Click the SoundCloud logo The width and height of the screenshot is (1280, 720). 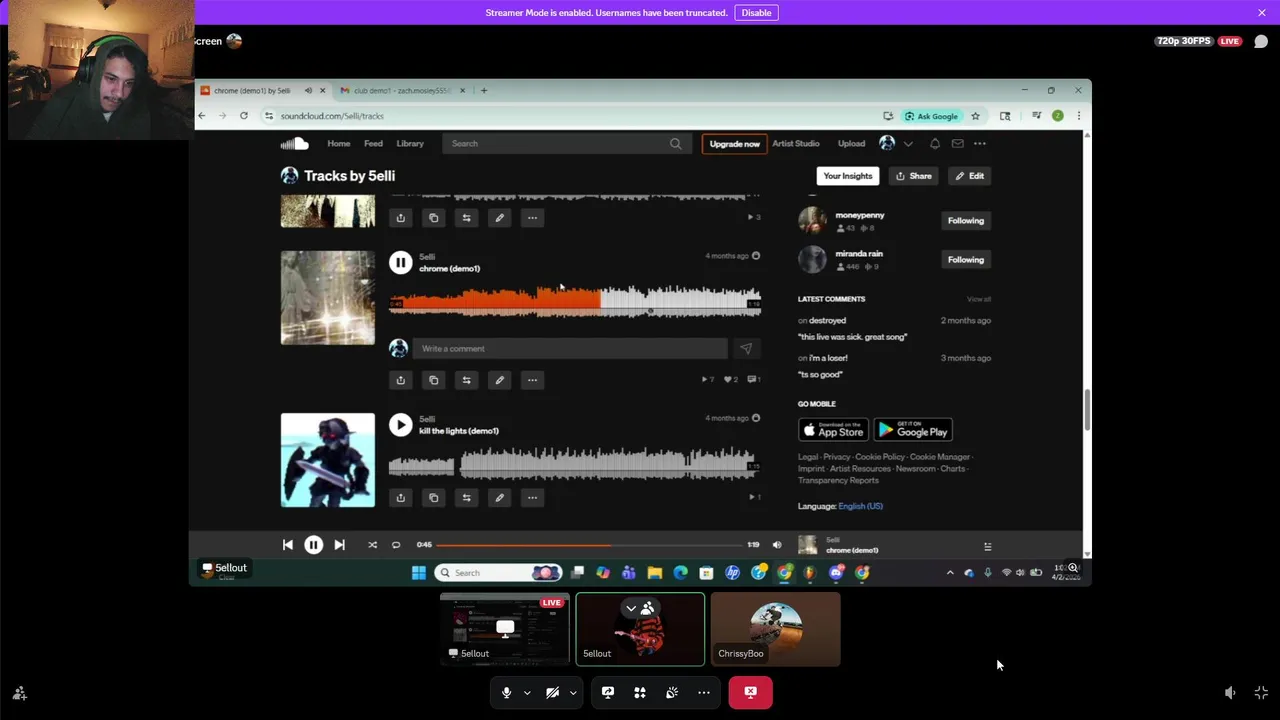(x=294, y=144)
